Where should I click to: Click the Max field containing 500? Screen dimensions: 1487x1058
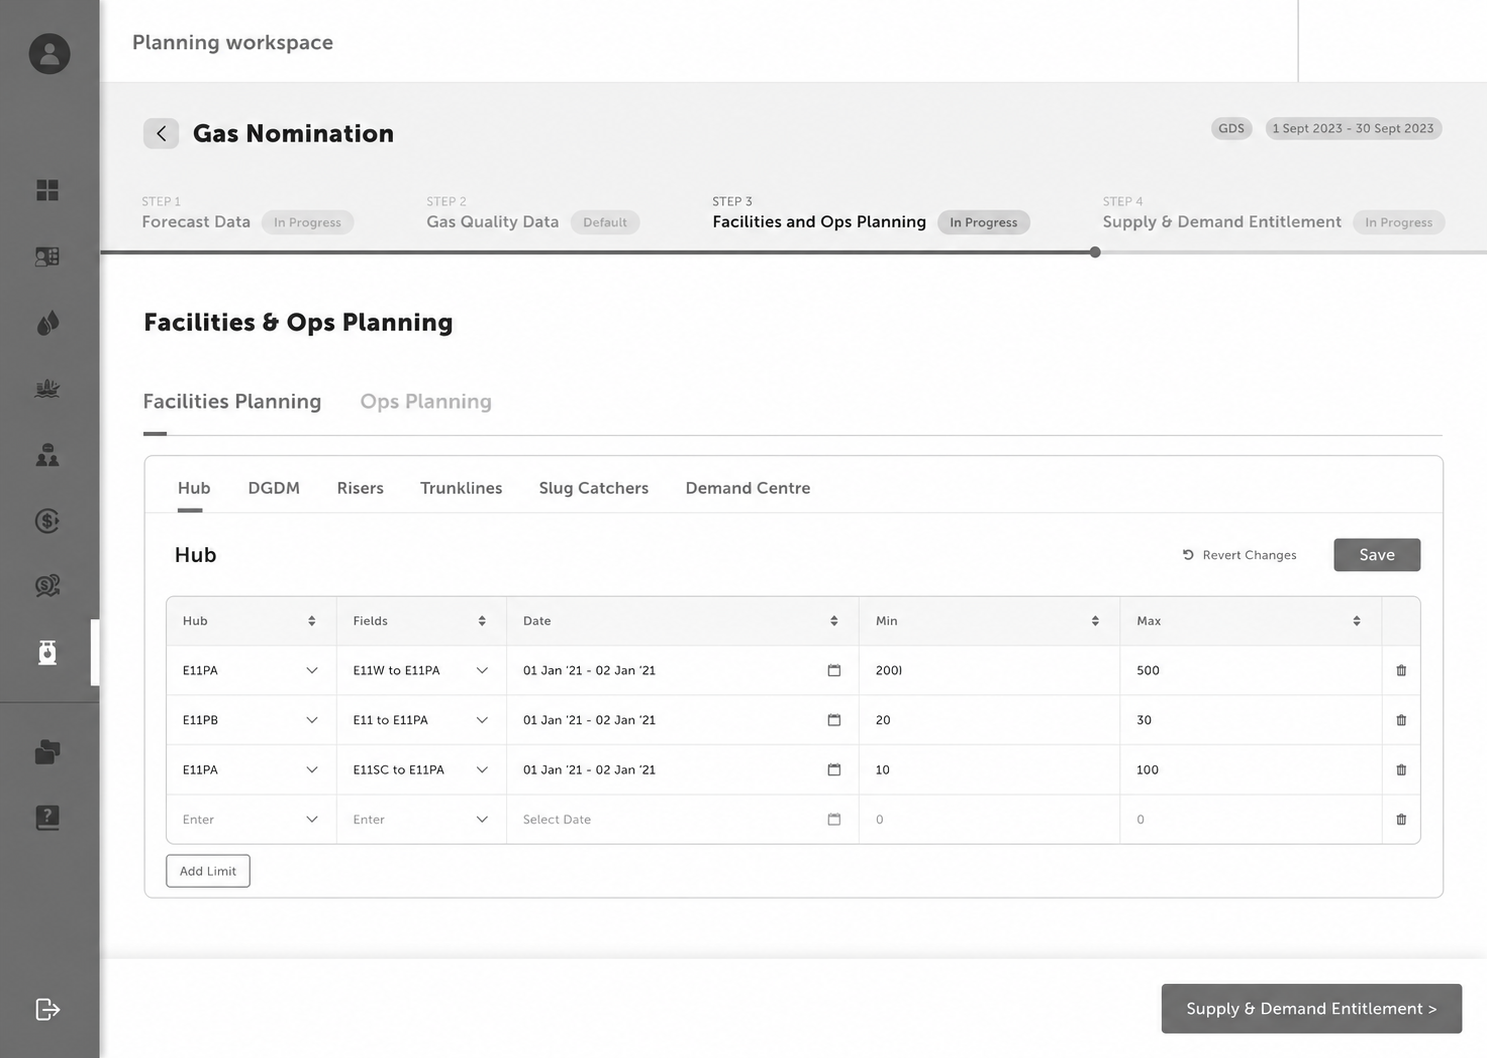pos(1250,670)
